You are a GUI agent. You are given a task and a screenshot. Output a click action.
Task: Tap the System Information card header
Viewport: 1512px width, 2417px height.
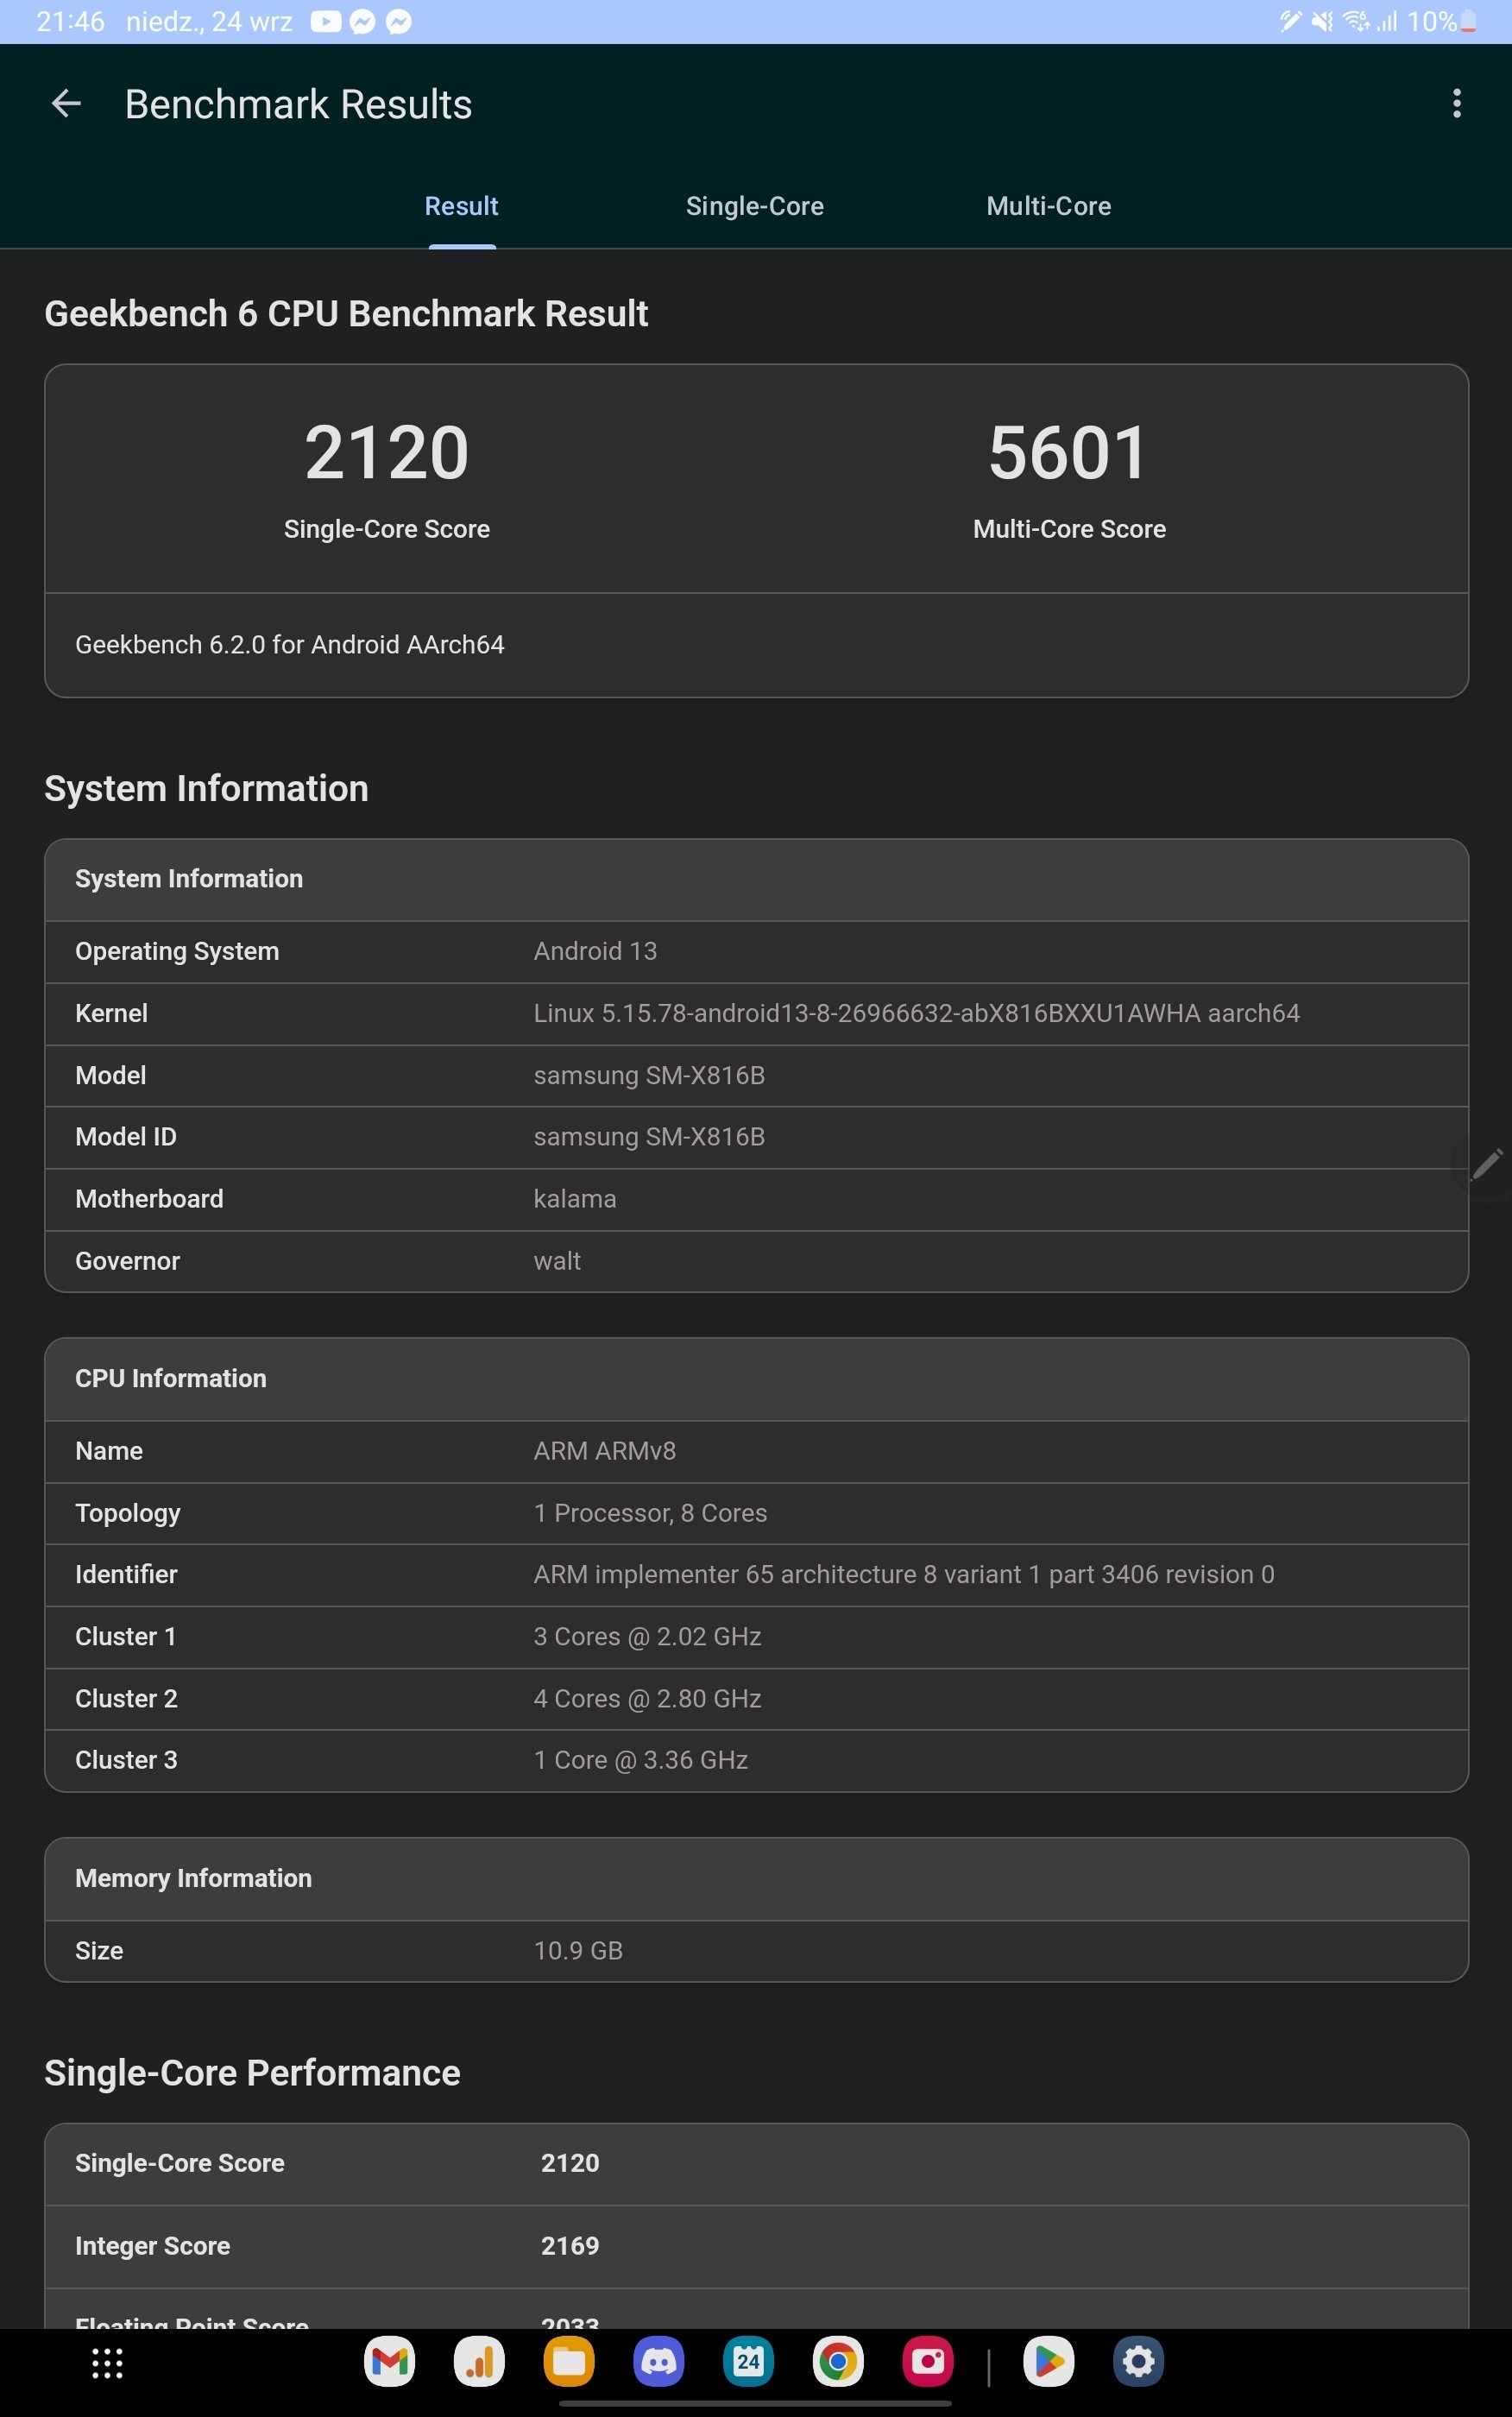point(756,879)
